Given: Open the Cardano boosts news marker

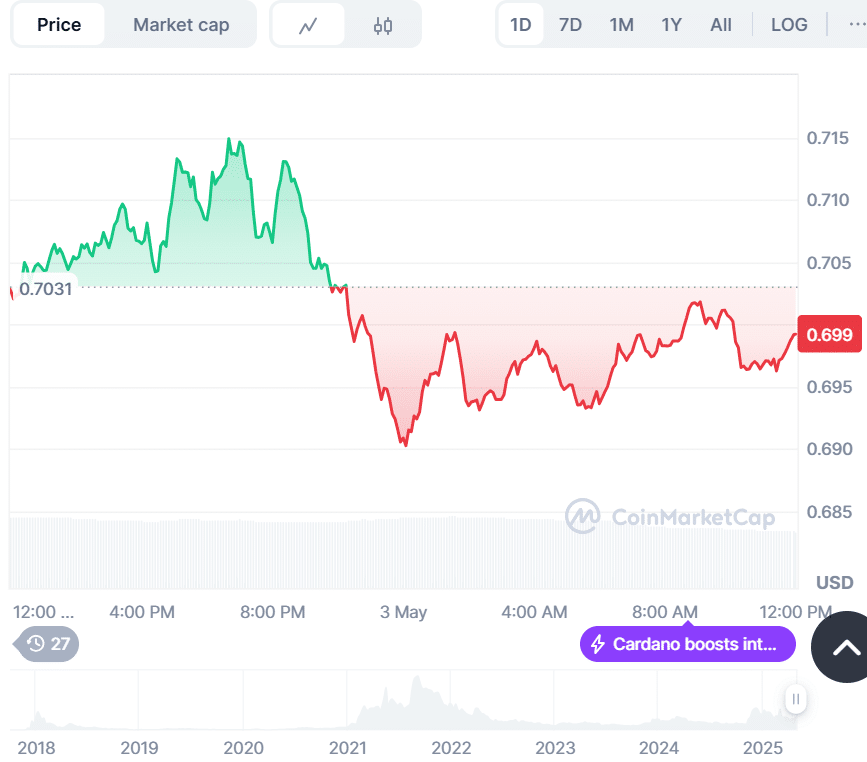Looking at the screenshot, I should [x=687, y=644].
